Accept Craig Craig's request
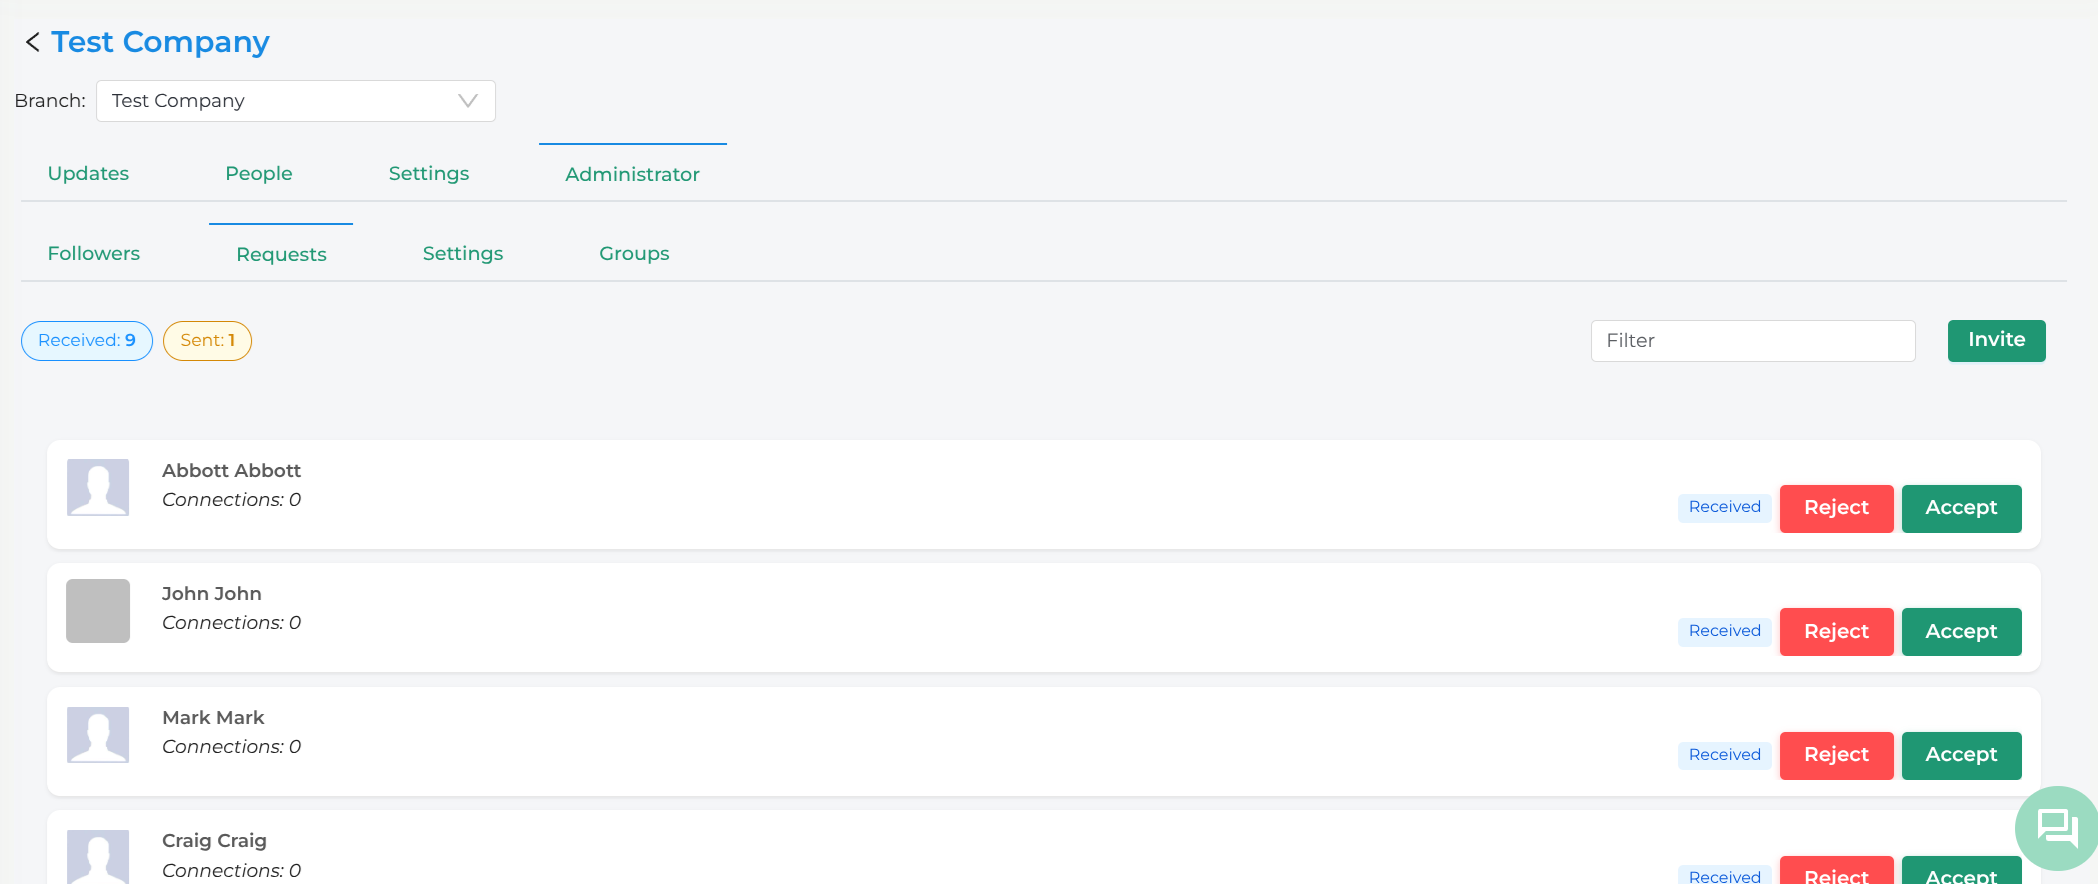The width and height of the screenshot is (2098, 884). [1961, 870]
